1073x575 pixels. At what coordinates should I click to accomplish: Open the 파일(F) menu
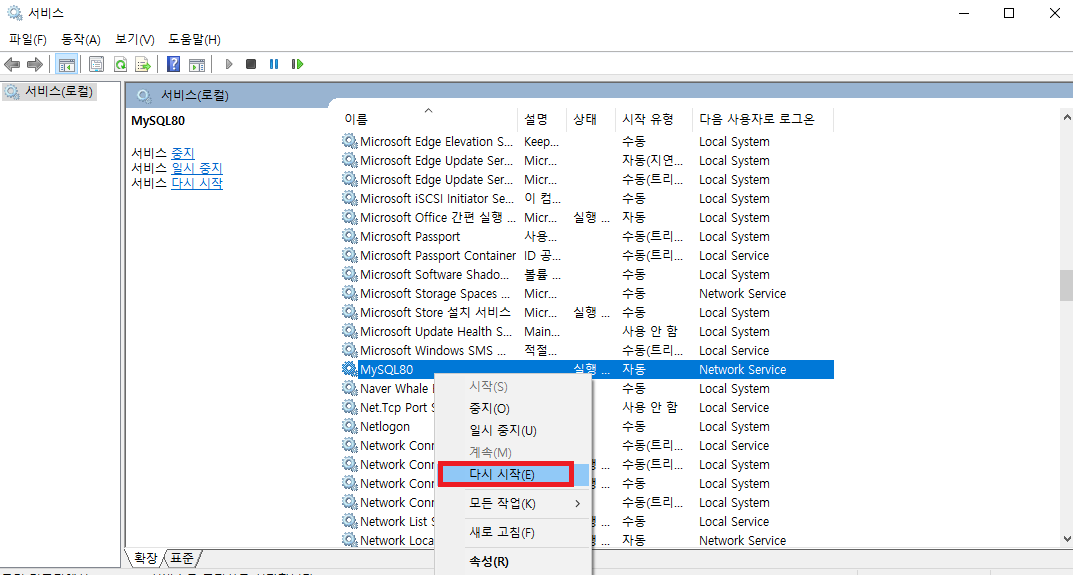[x=27, y=40]
